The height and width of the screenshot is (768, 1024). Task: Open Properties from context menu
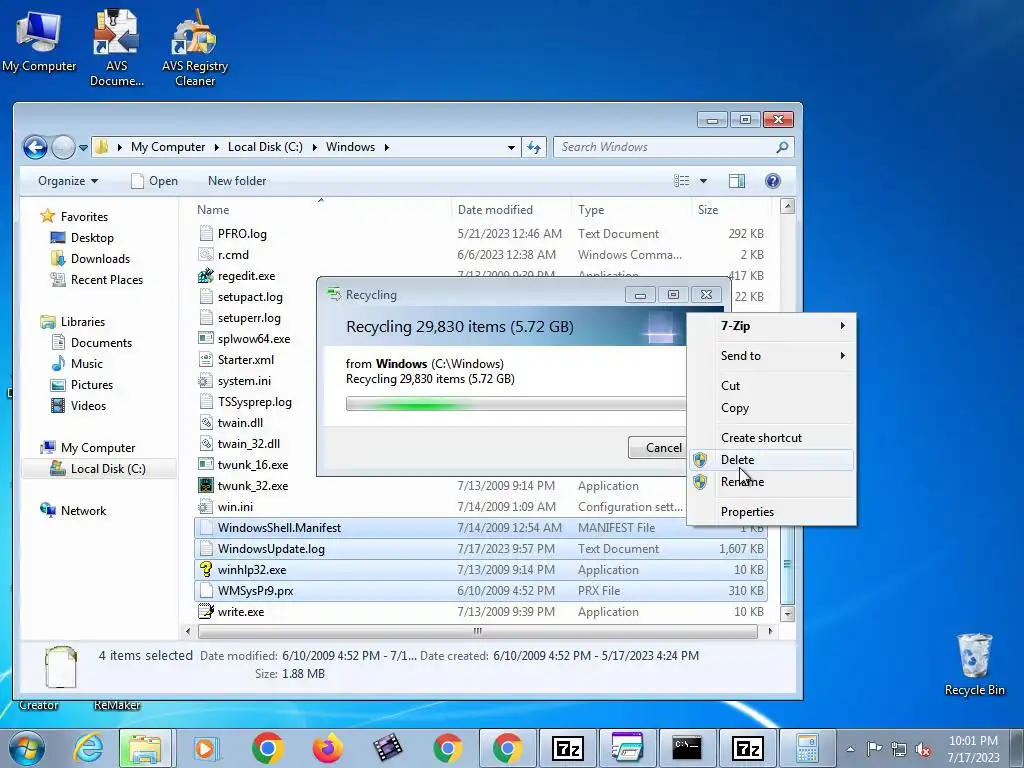[x=771, y=512]
